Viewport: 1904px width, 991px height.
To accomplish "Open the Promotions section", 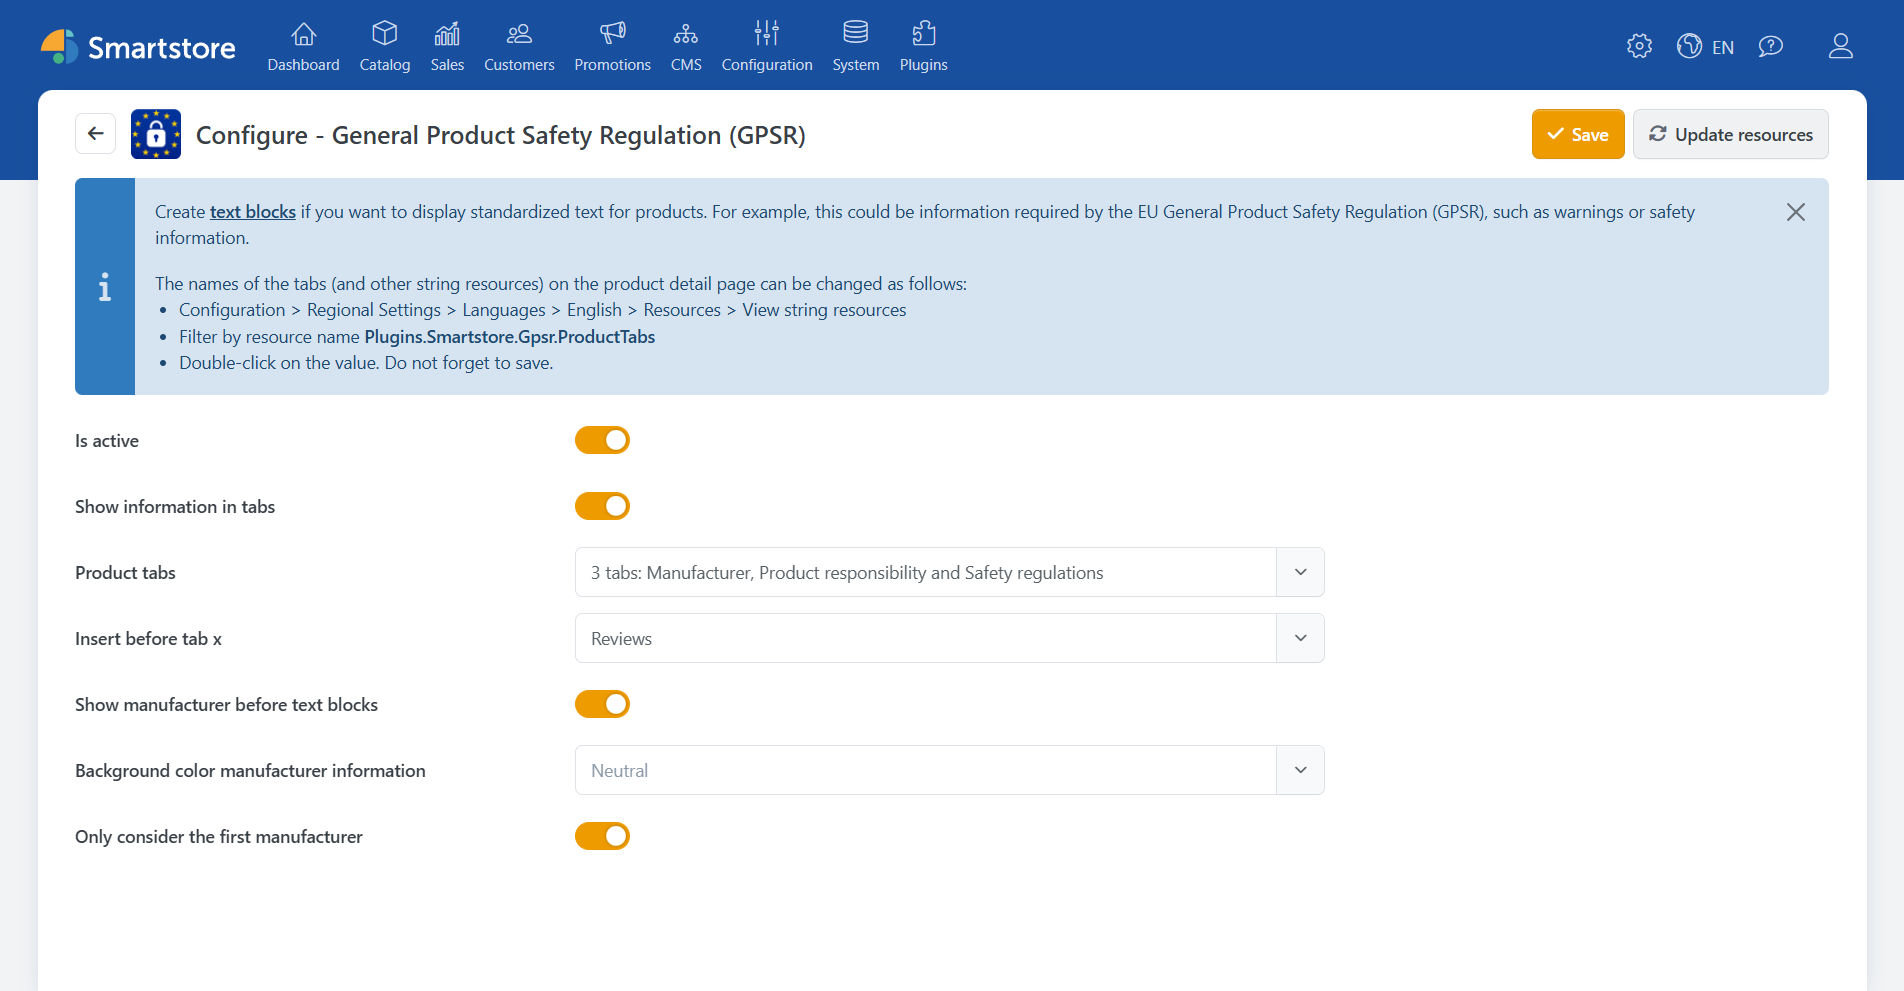I will (x=612, y=46).
